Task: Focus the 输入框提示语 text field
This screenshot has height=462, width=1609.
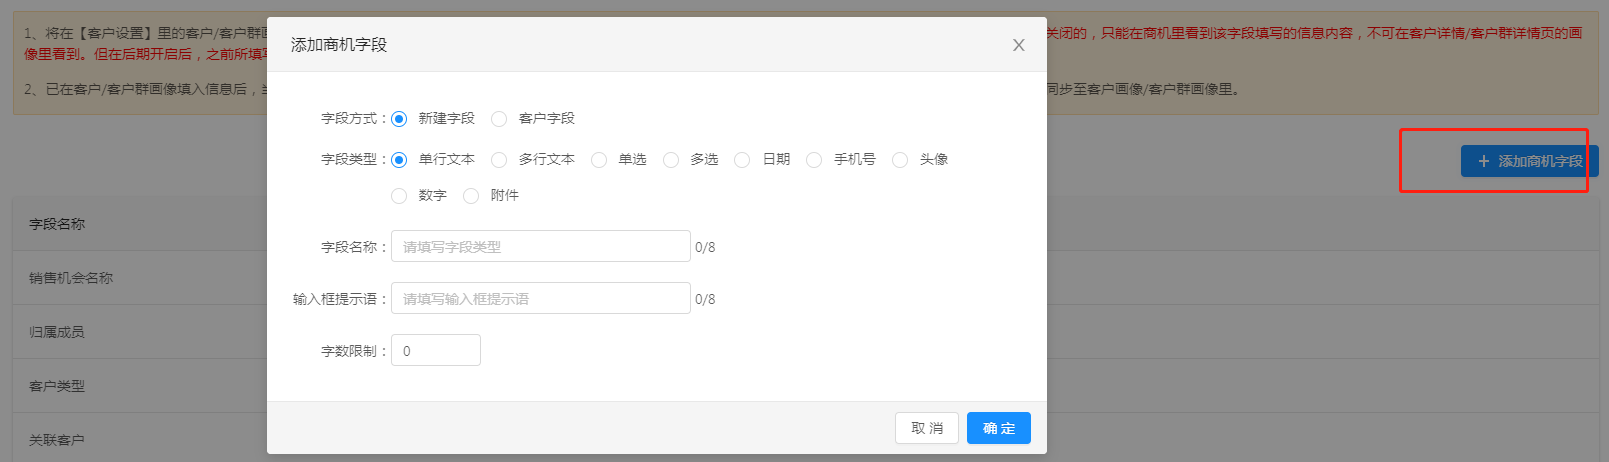Action: tap(540, 299)
